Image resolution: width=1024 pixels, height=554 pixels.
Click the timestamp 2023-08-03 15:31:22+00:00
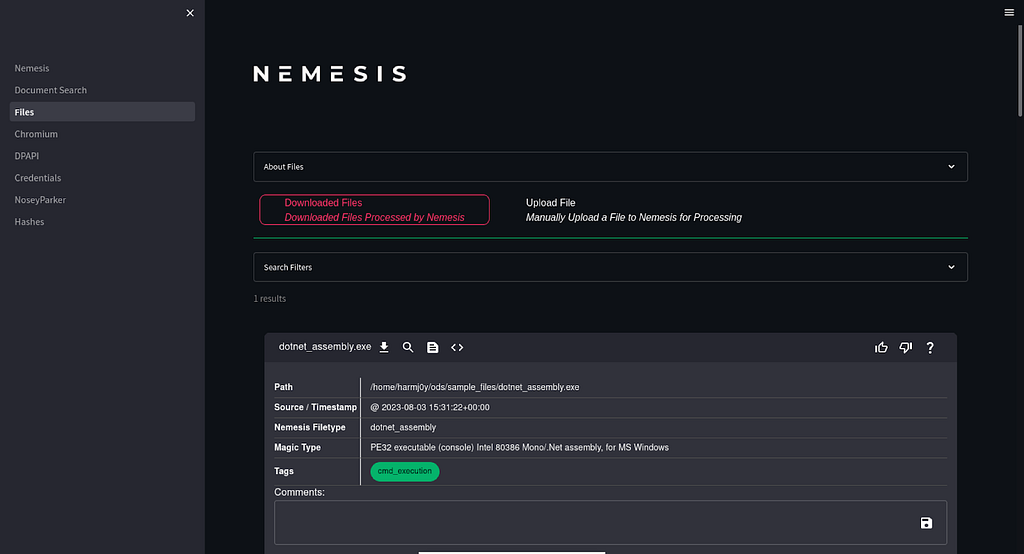[436, 407]
